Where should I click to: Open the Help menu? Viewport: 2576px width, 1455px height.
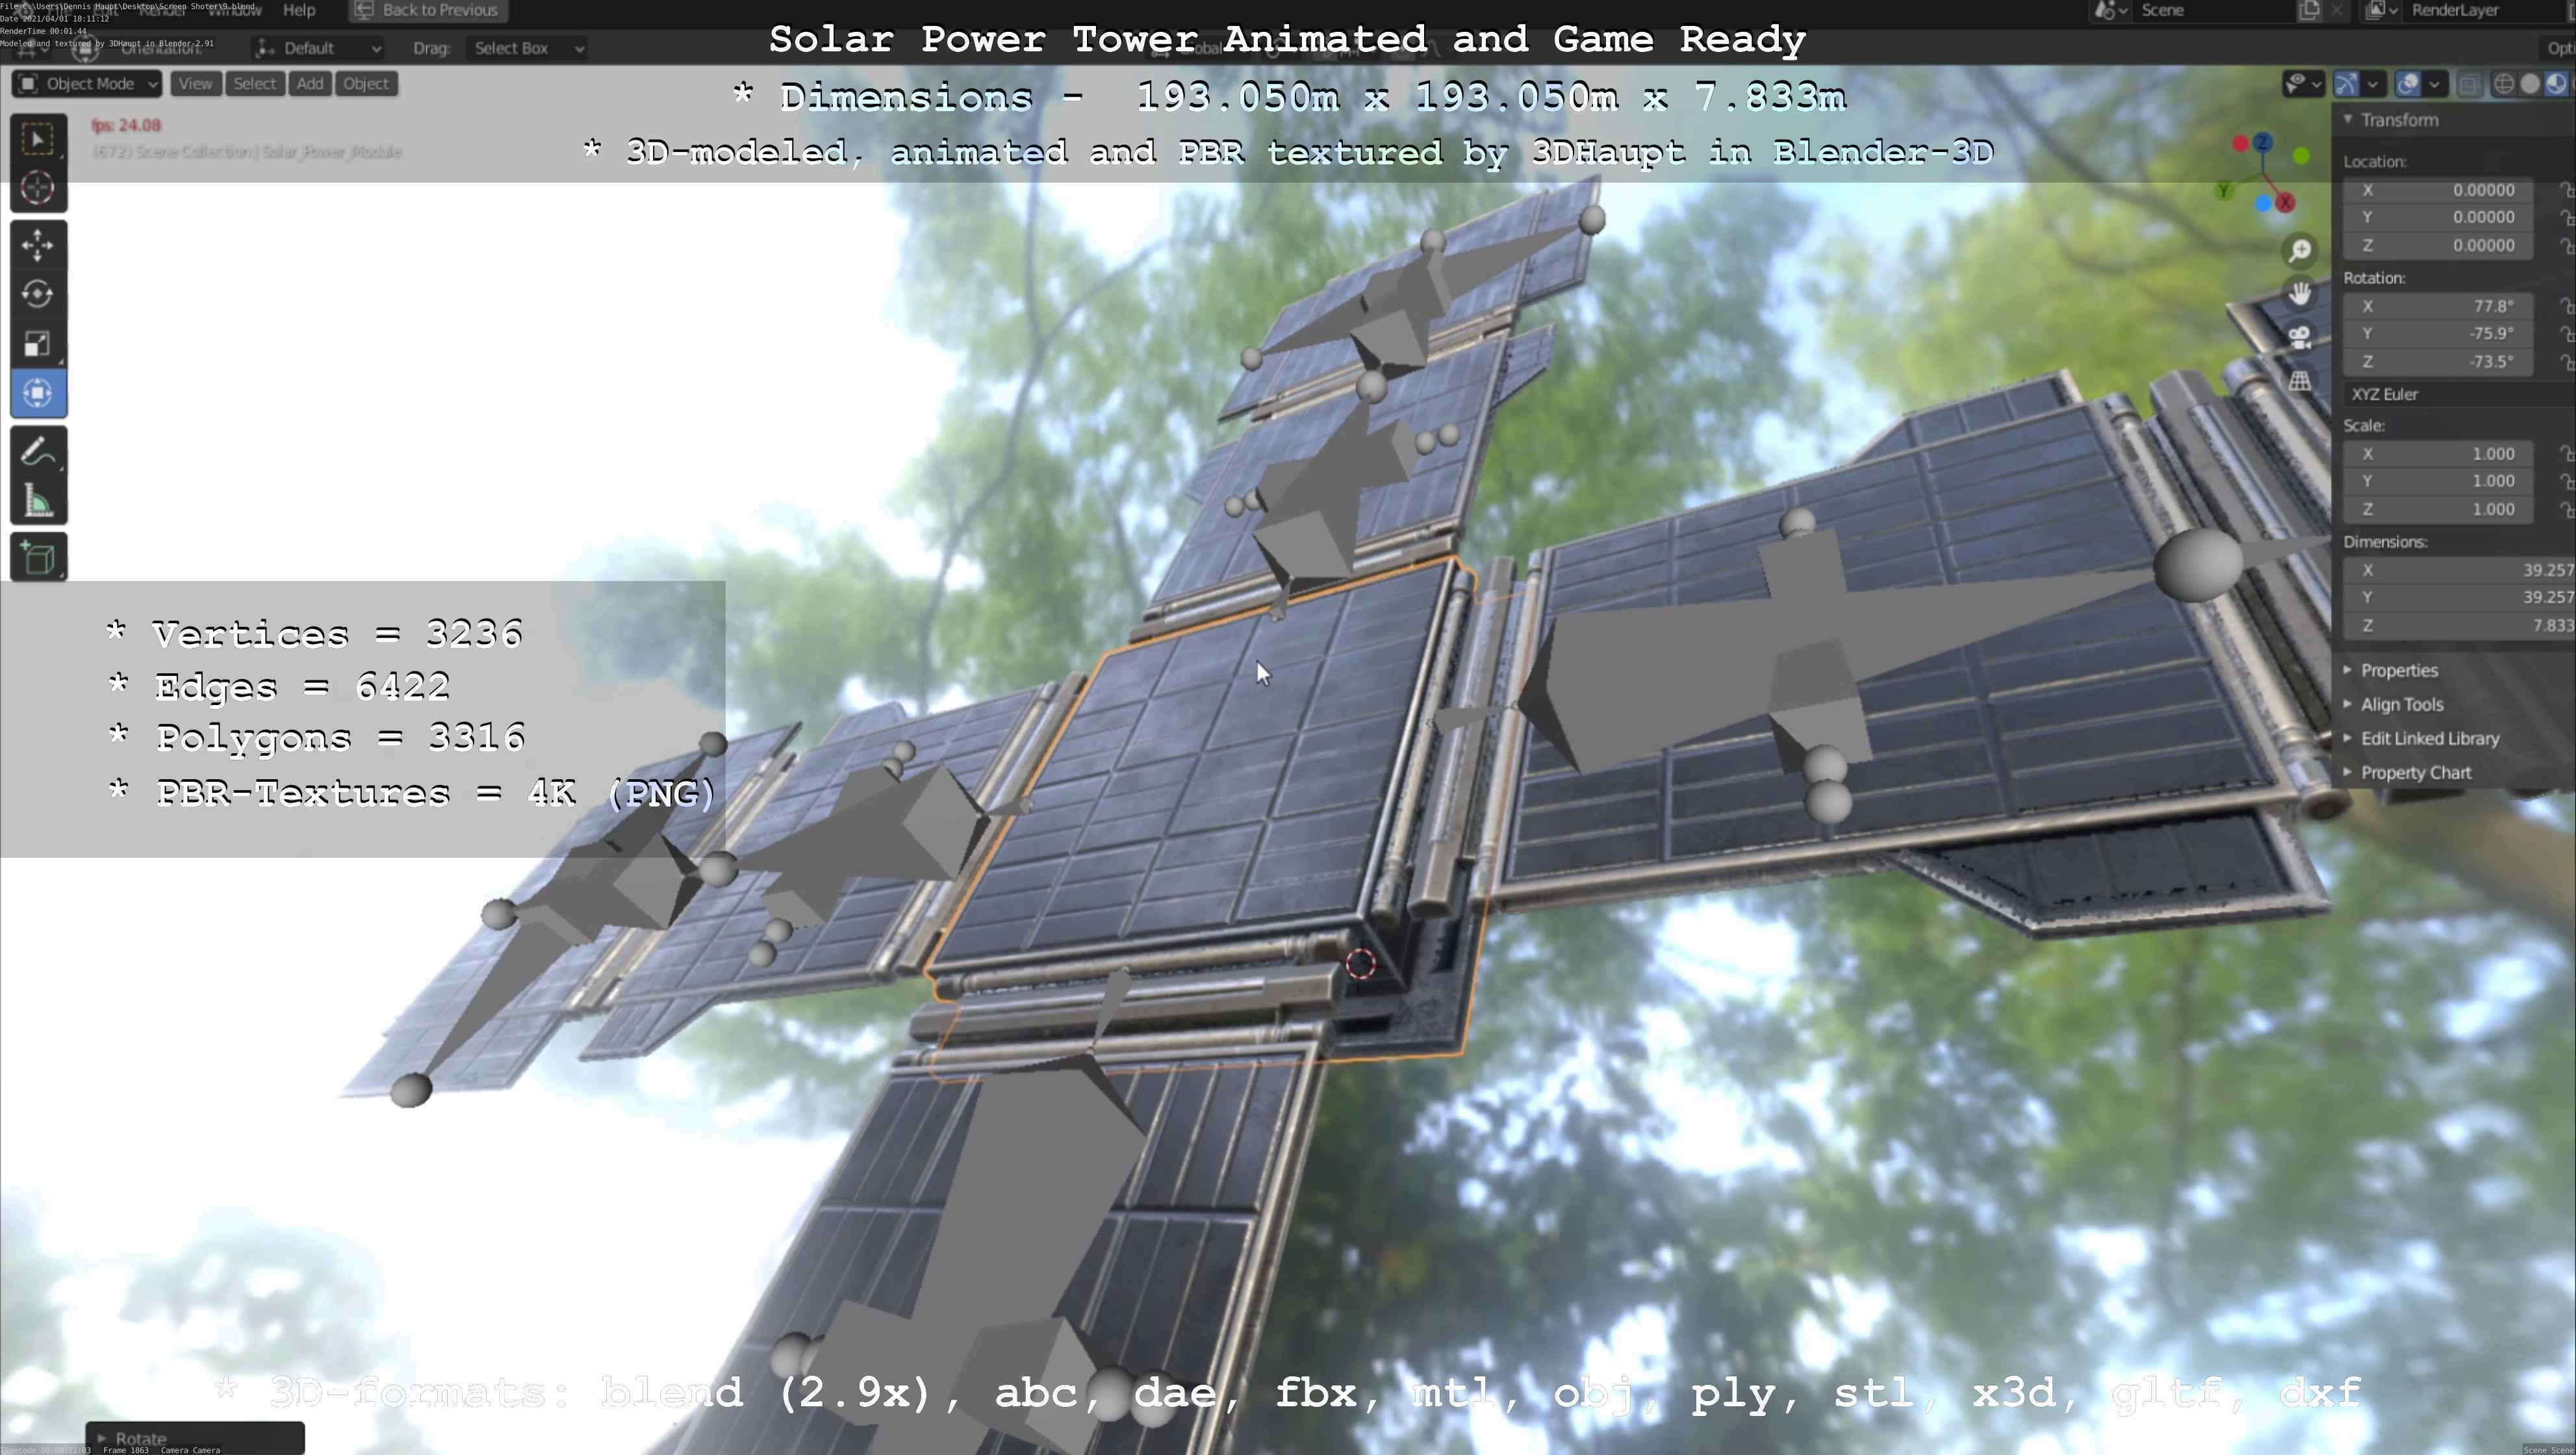pyautogui.click(x=299, y=10)
